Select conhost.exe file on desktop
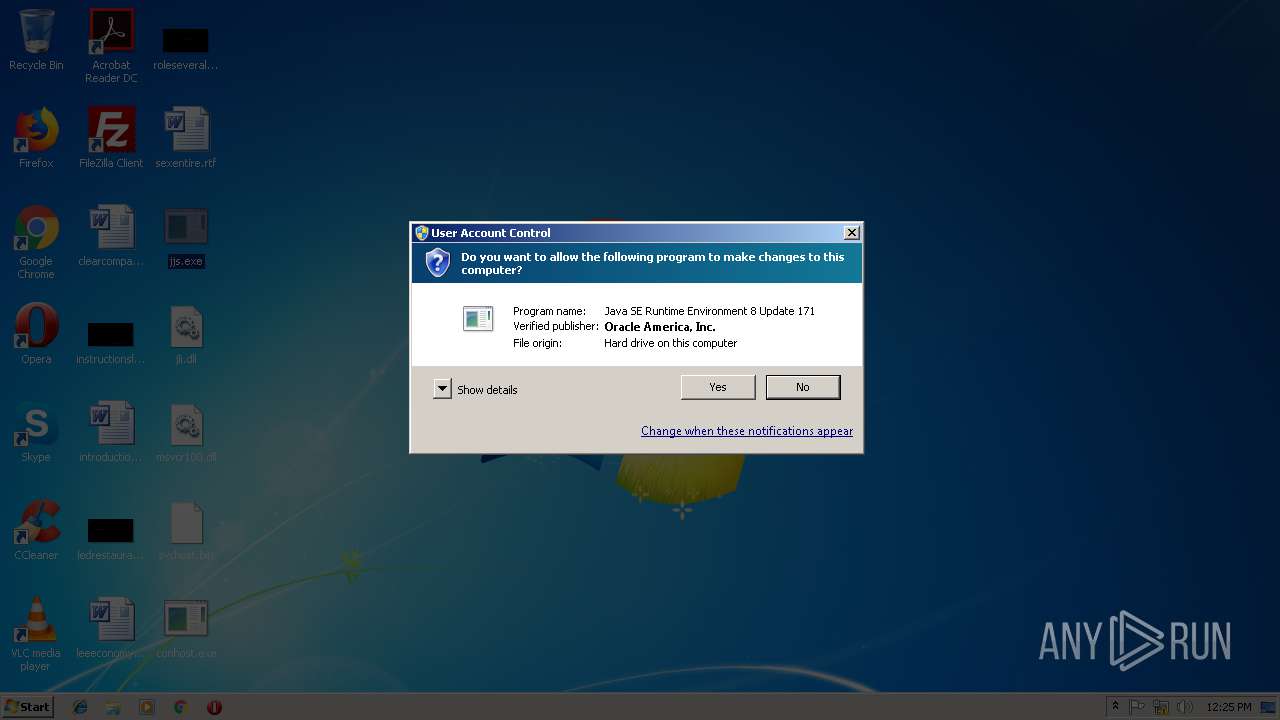1280x720 pixels. point(186,628)
